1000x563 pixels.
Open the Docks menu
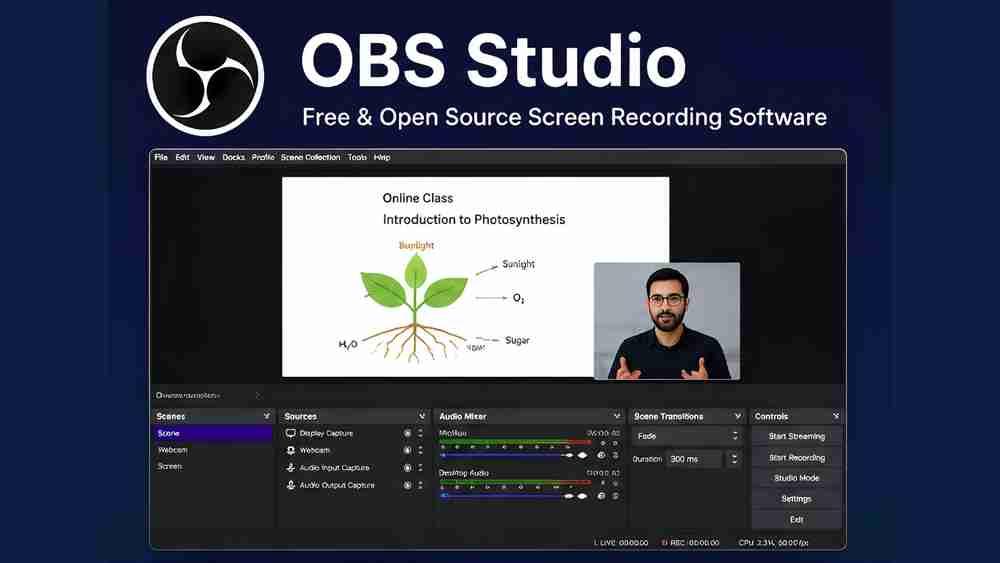pos(233,157)
